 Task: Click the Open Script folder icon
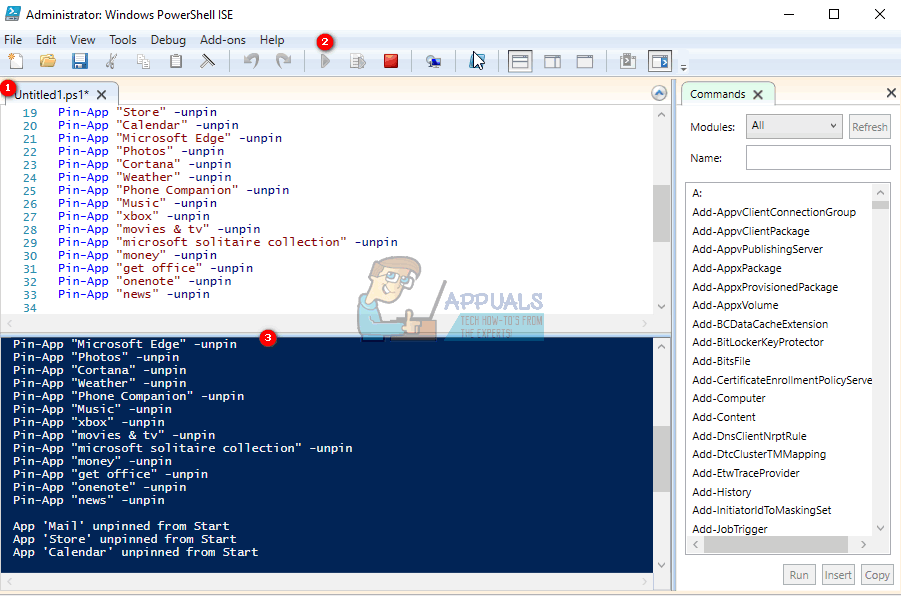(47, 62)
